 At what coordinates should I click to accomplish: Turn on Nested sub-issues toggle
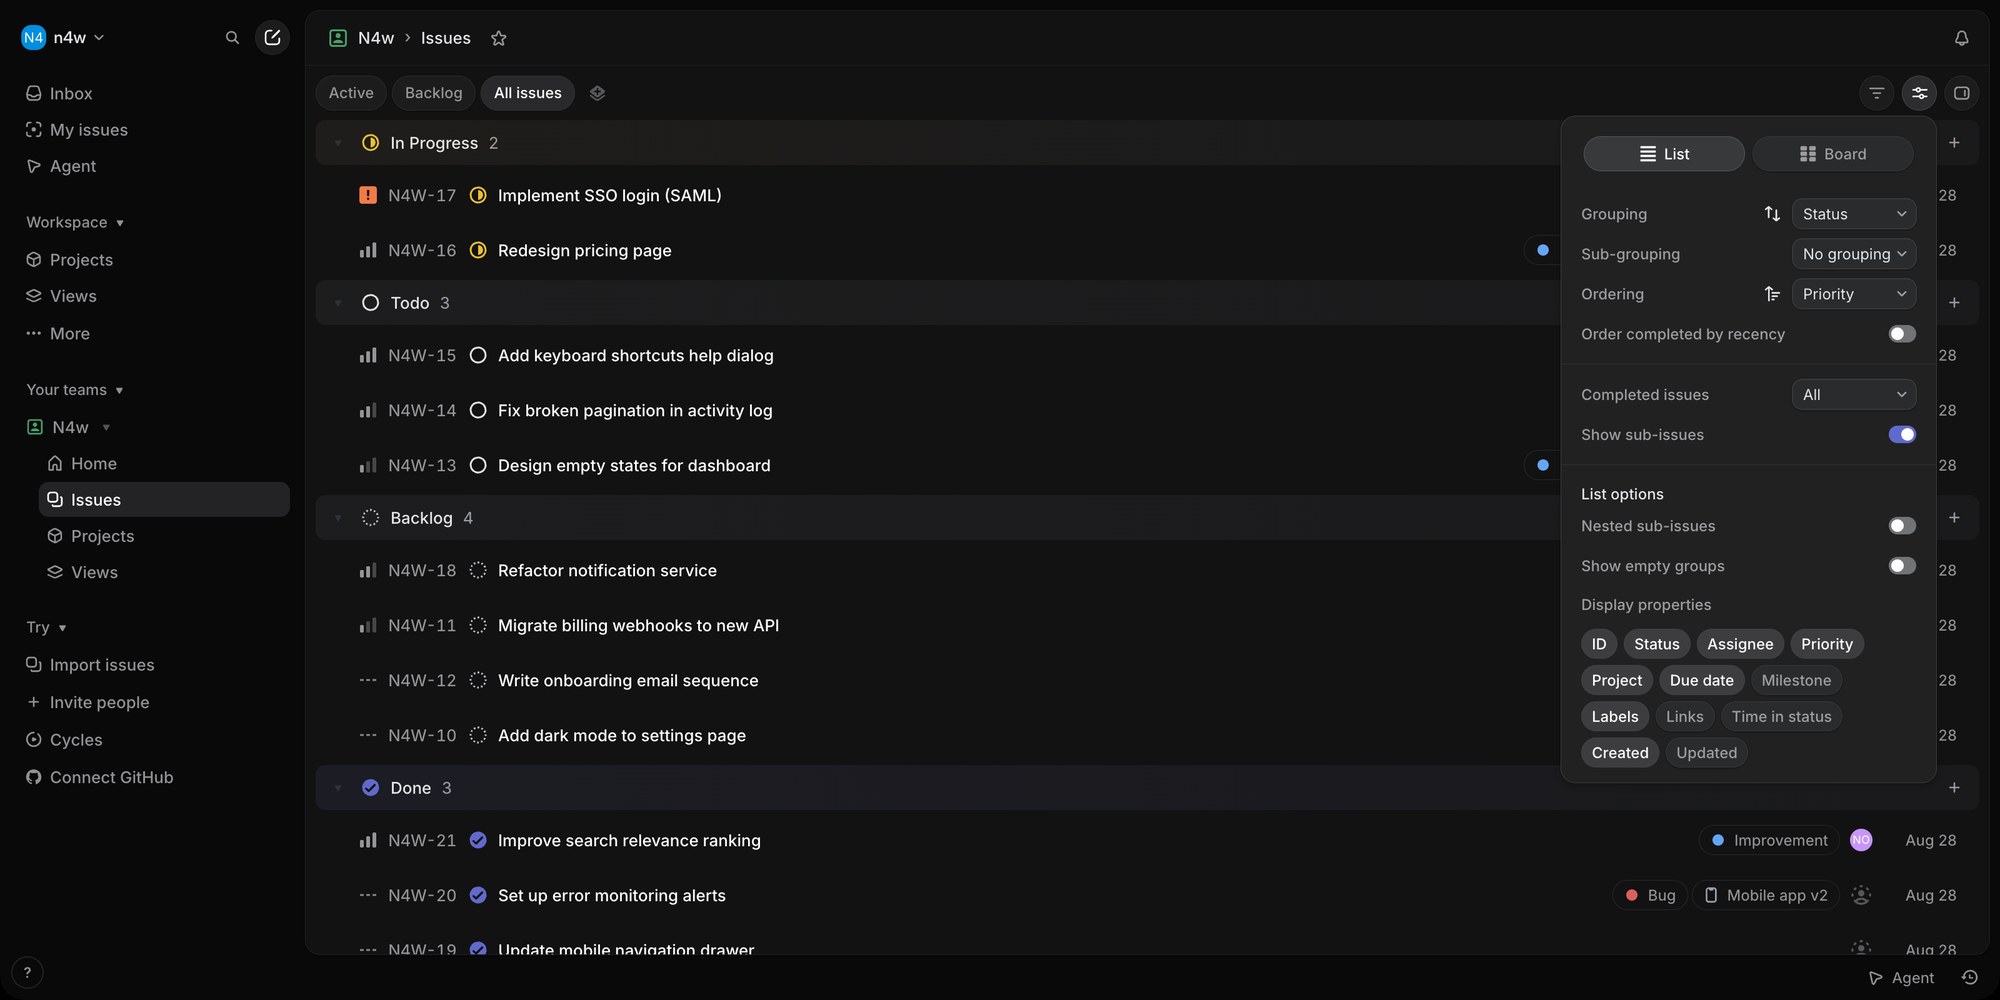pos(1902,526)
